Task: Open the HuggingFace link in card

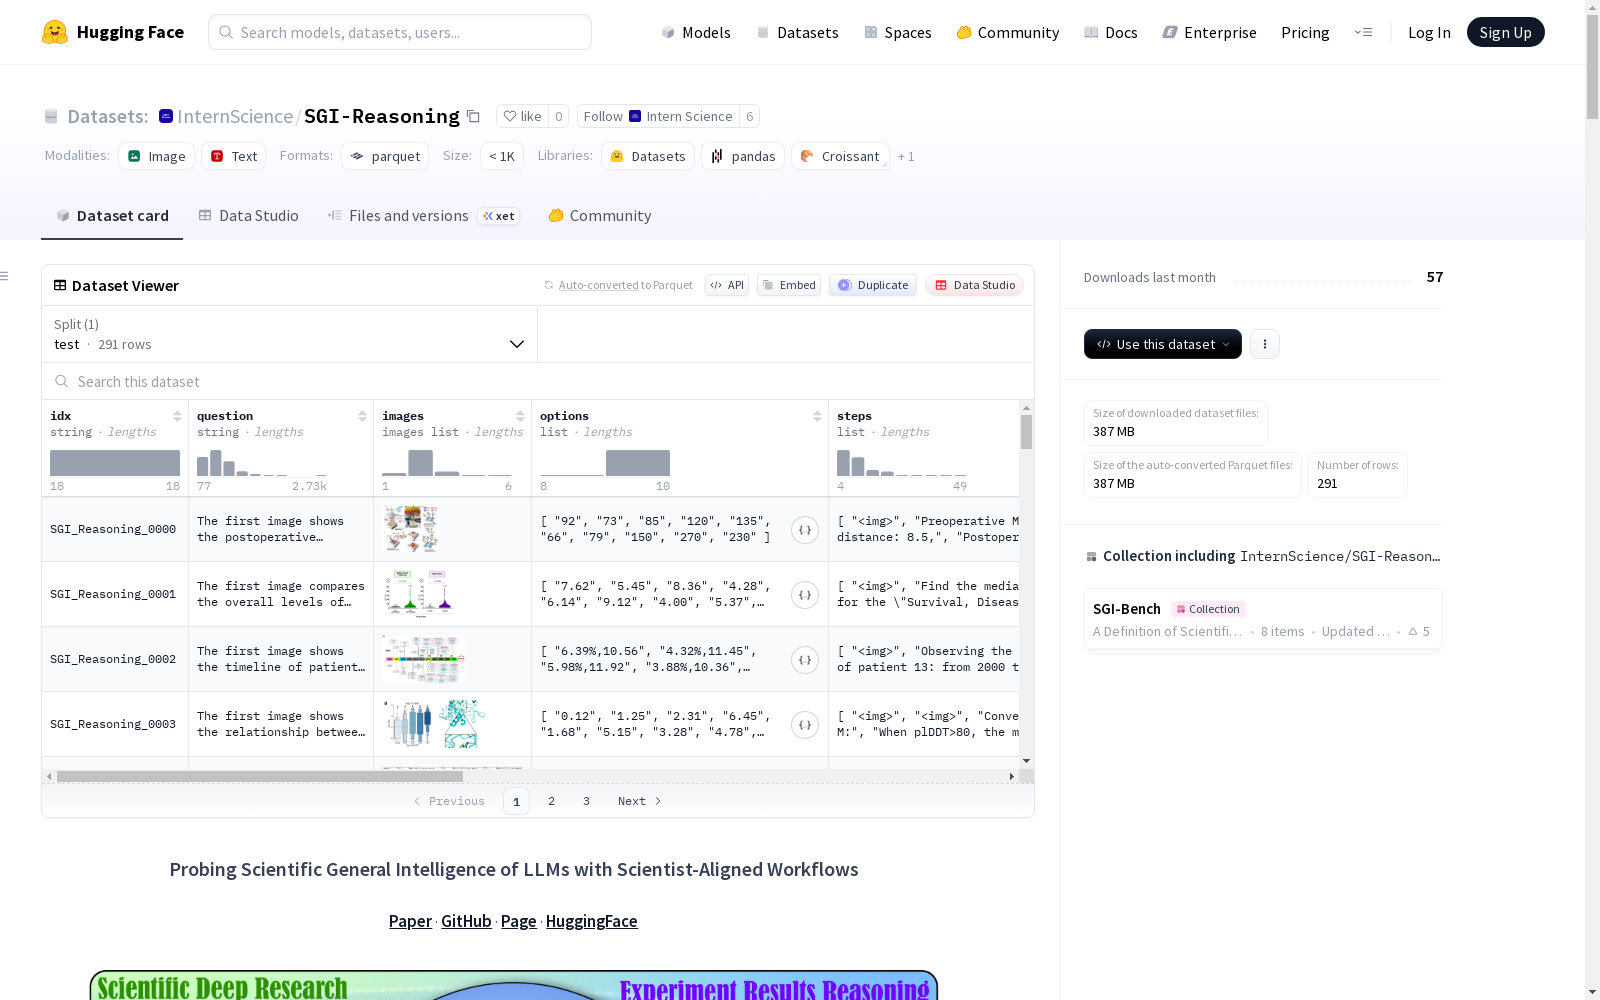Action: [x=591, y=921]
